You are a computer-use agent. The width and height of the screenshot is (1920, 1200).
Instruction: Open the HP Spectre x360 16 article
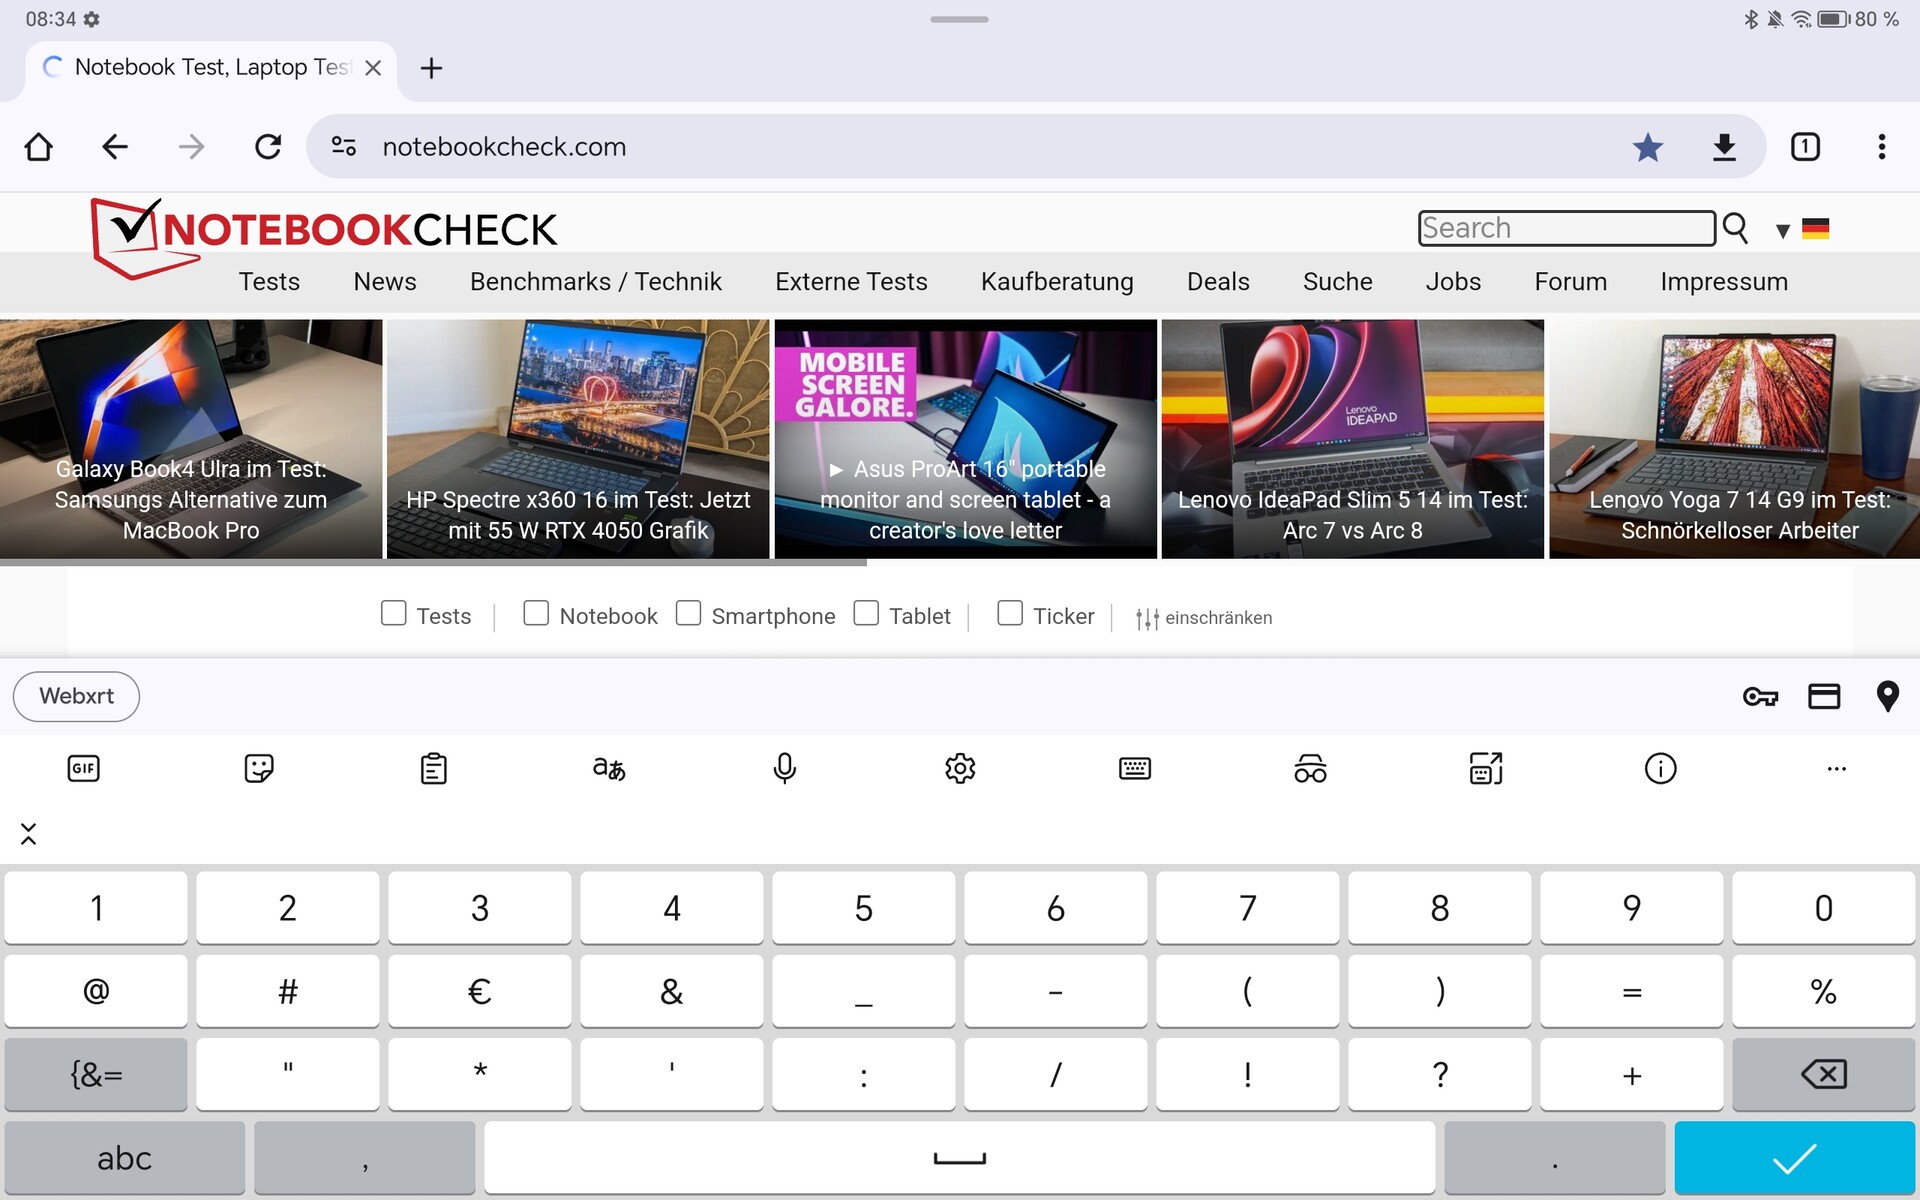pyautogui.click(x=578, y=440)
